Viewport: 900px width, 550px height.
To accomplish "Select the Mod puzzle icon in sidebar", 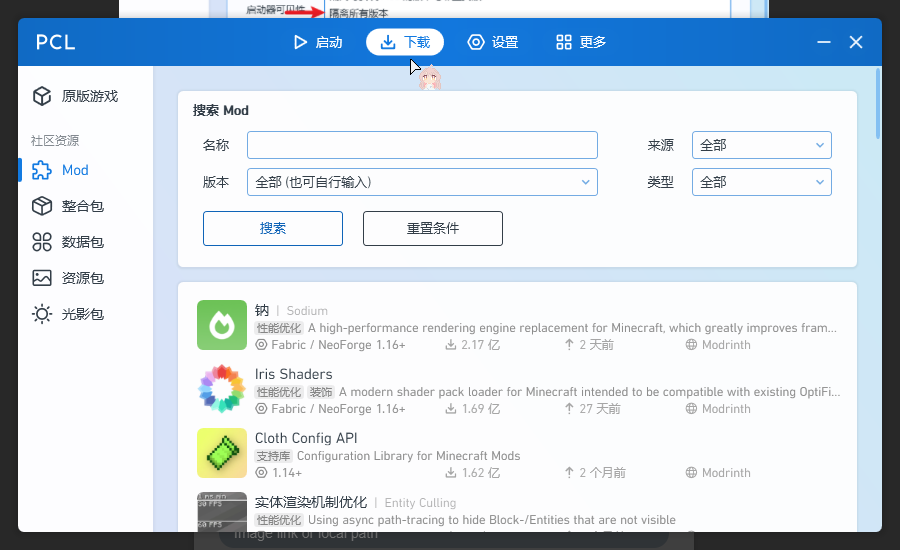I will 42,170.
